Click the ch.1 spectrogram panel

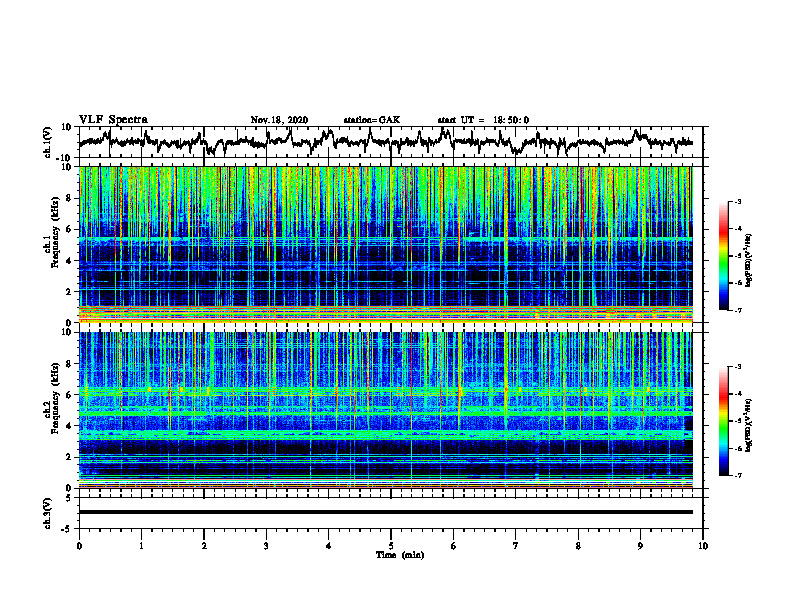[385, 244]
